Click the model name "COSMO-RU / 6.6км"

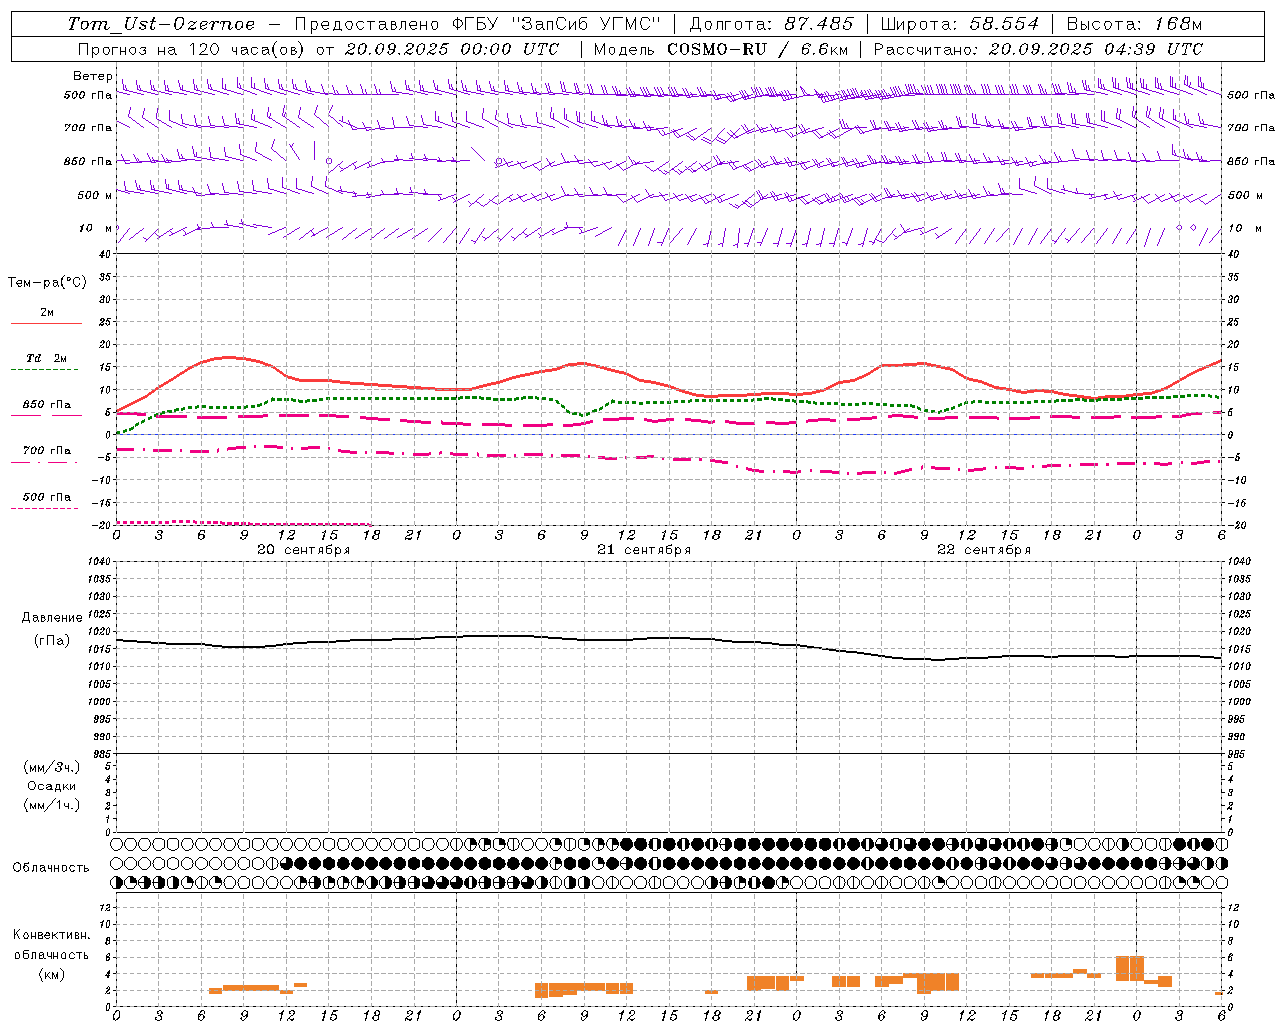click(x=757, y=49)
